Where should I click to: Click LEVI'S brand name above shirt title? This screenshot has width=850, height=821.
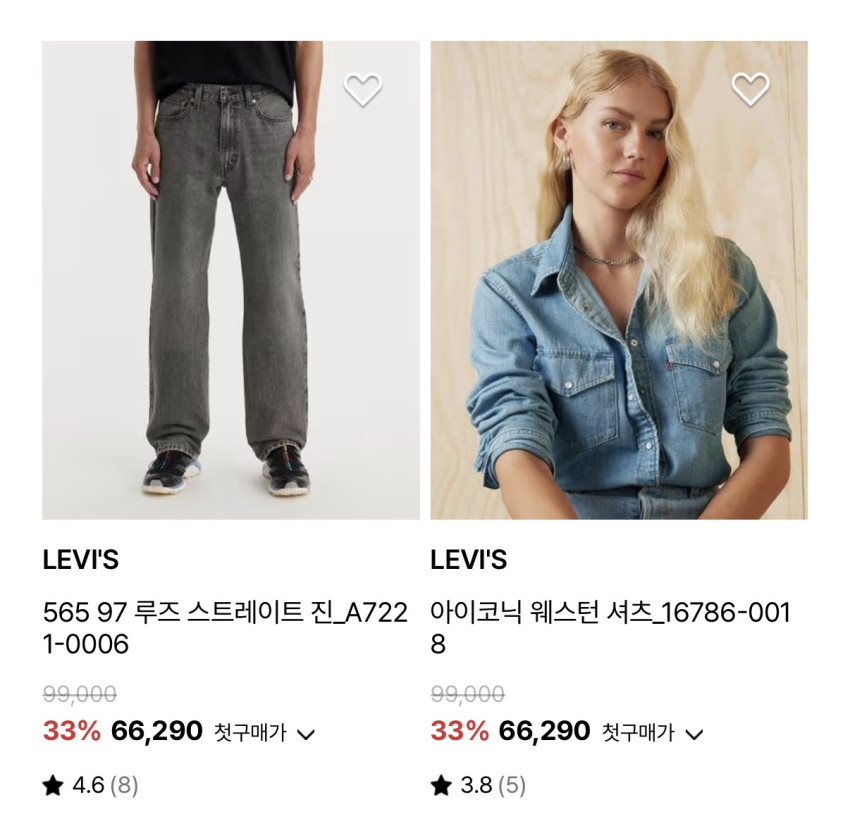468,560
